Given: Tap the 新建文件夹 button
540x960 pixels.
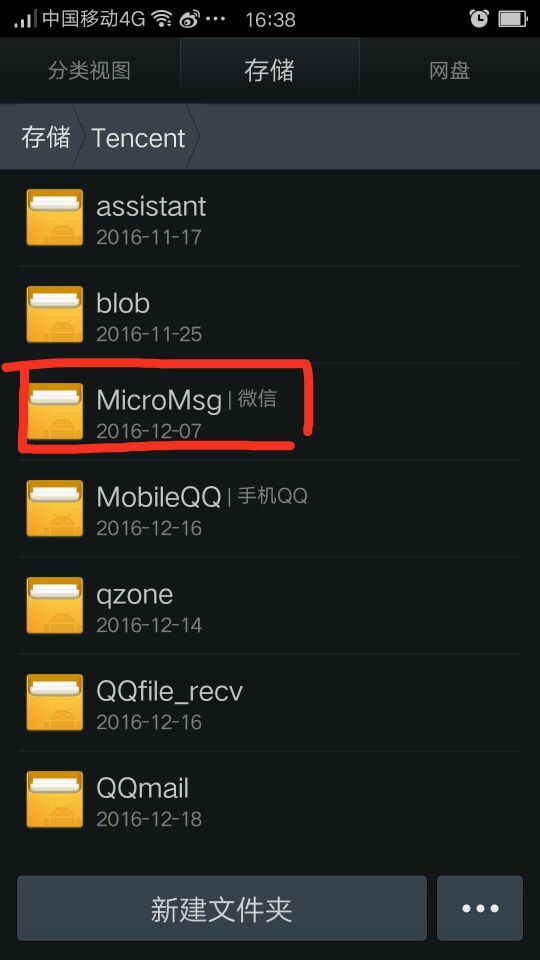Looking at the screenshot, I should click(x=222, y=908).
